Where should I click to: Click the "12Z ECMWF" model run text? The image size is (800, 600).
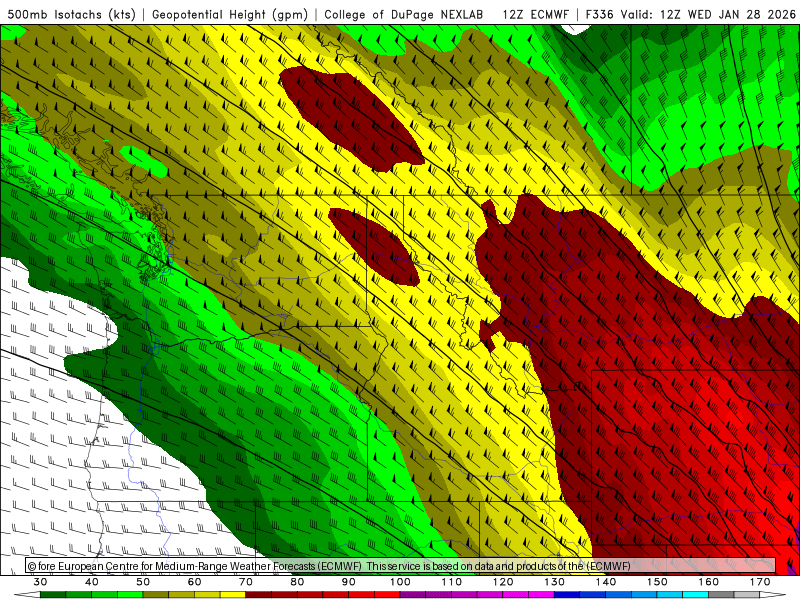pyautogui.click(x=535, y=14)
